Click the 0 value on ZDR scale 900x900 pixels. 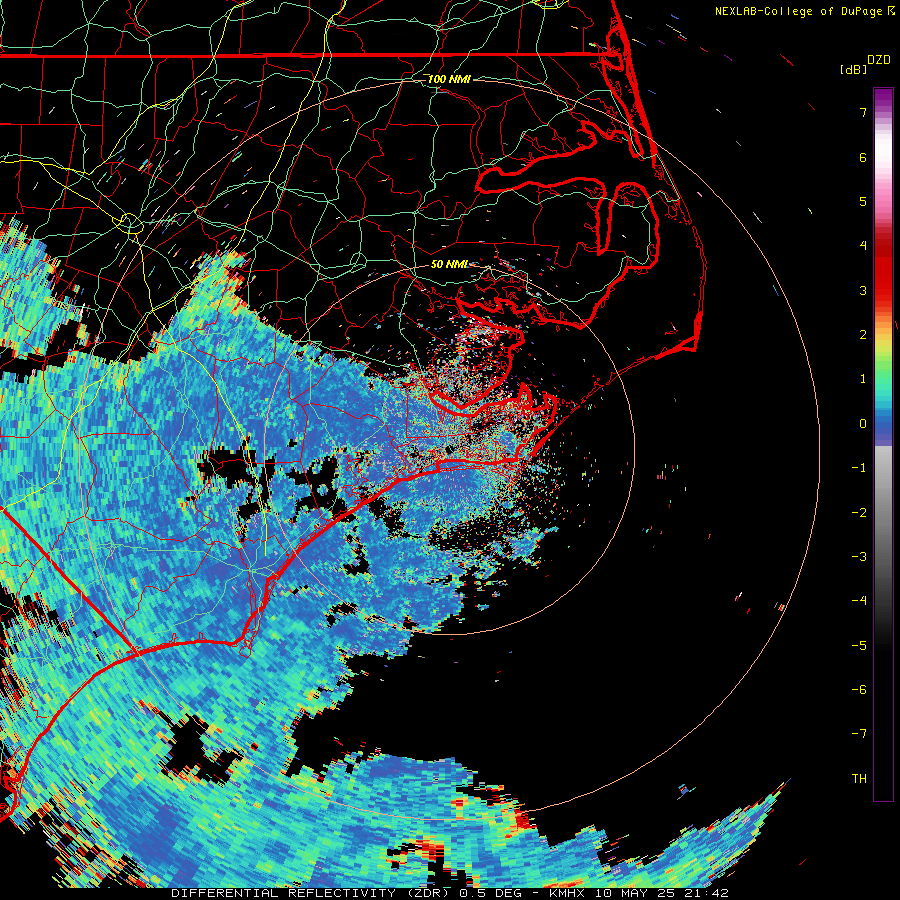click(863, 424)
